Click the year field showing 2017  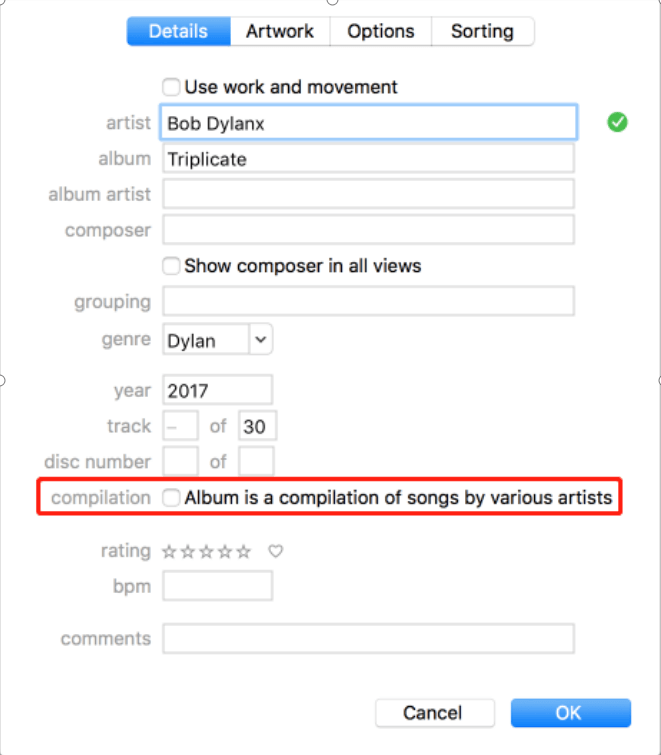[x=217, y=390]
